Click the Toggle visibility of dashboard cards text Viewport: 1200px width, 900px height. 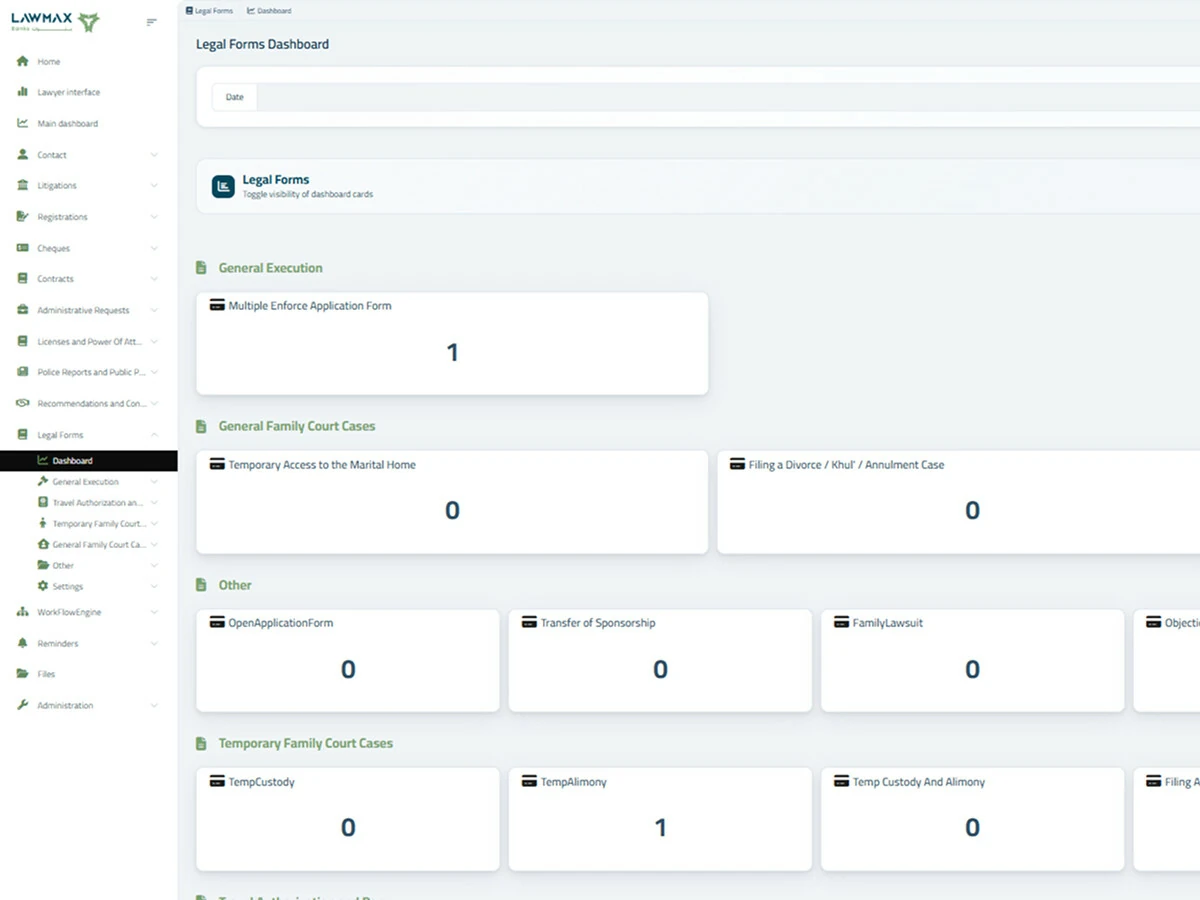pyautogui.click(x=308, y=194)
